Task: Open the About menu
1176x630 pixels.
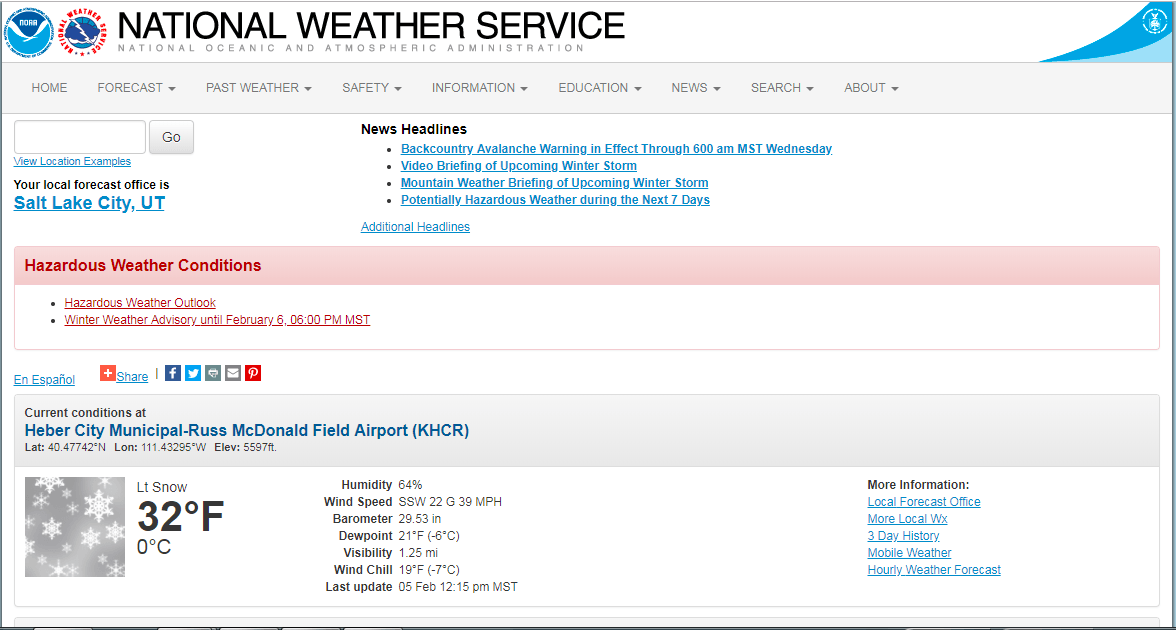Action: coord(870,88)
